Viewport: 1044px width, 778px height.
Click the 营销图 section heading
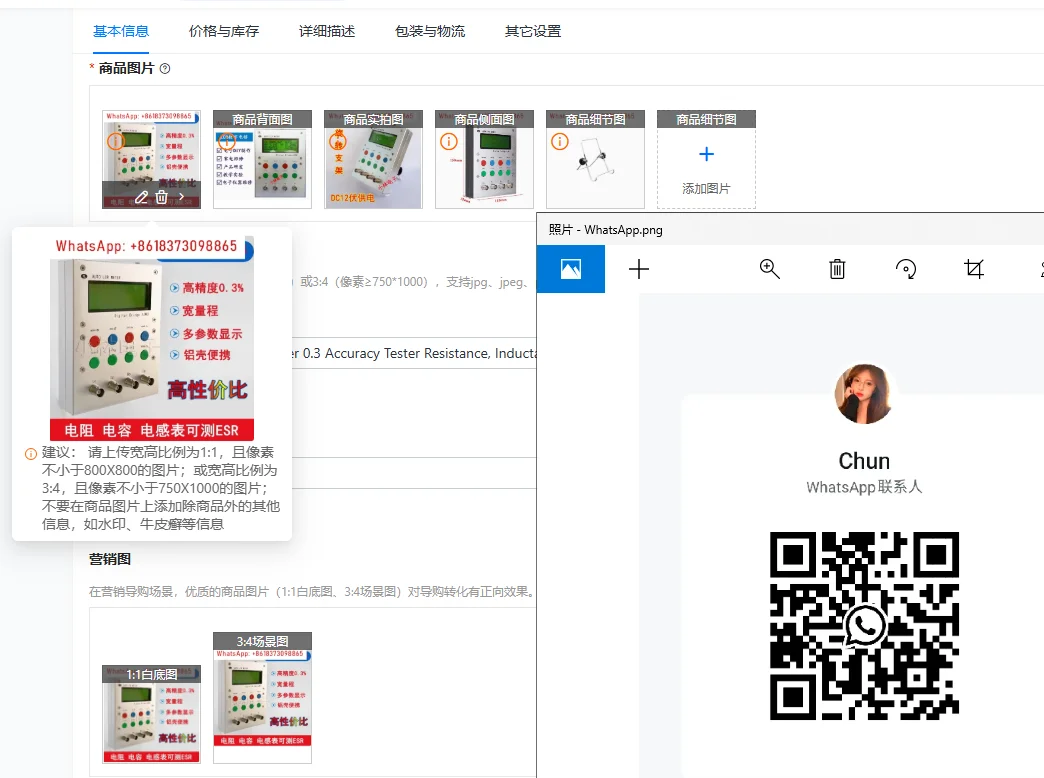pyautogui.click(x=110, y=560)
